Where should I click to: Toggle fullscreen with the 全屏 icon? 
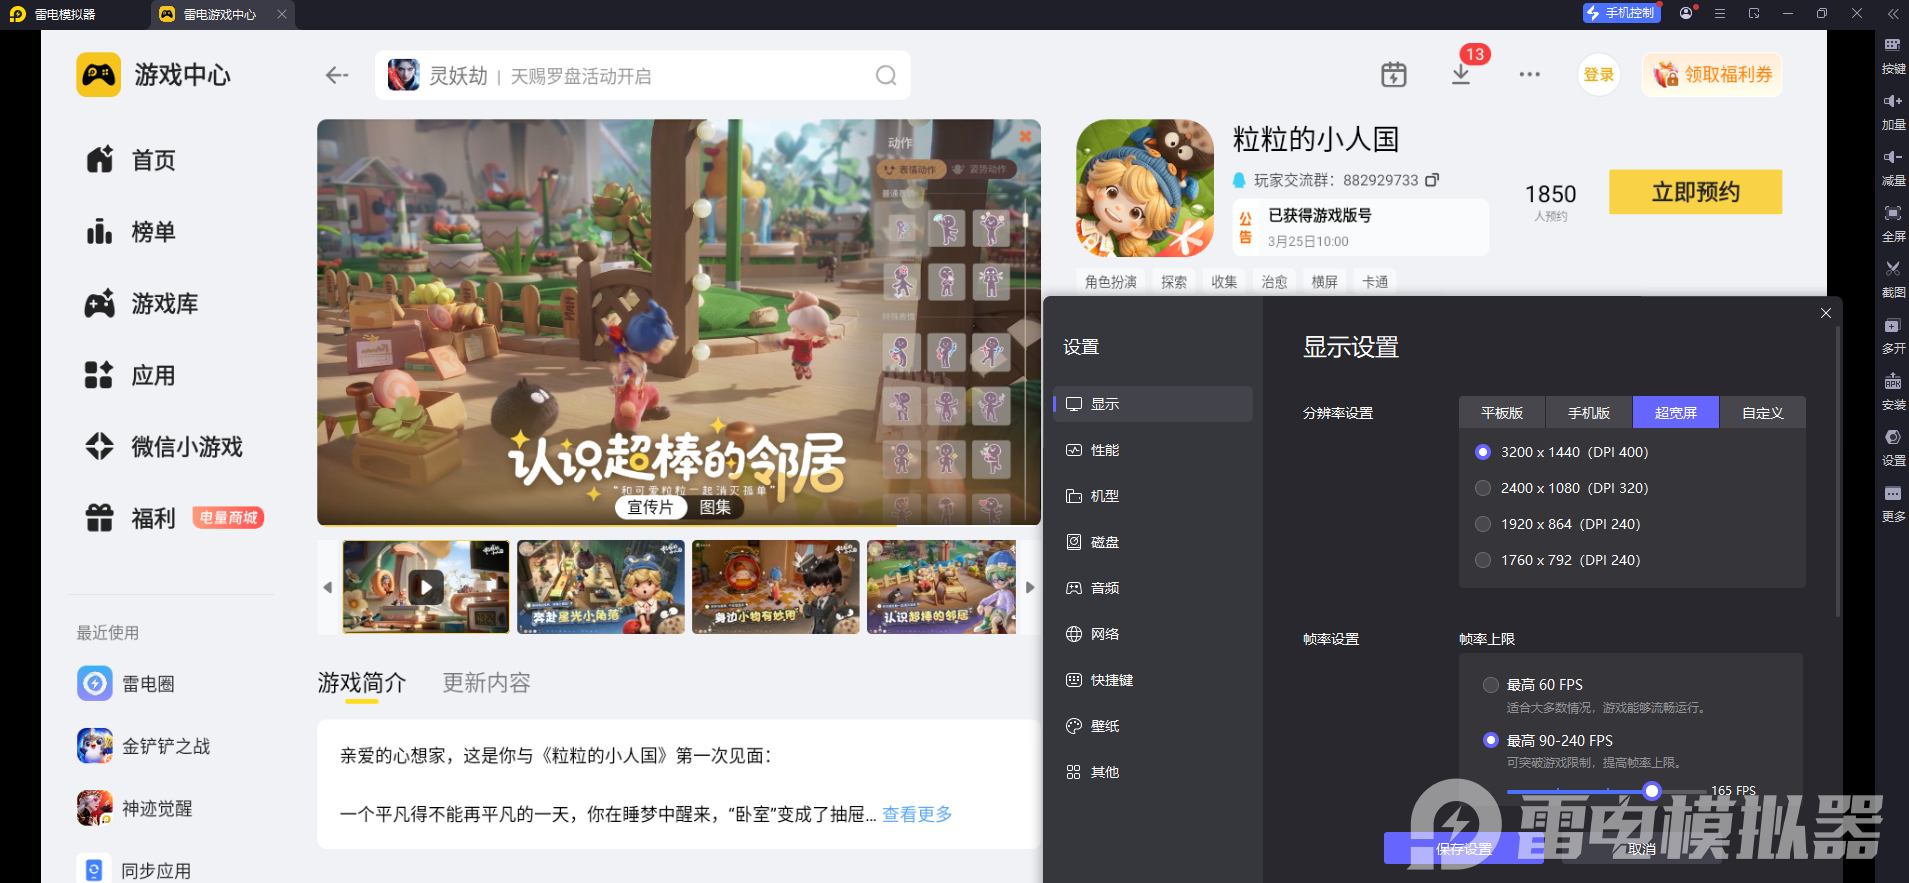tap(1893, 213)
